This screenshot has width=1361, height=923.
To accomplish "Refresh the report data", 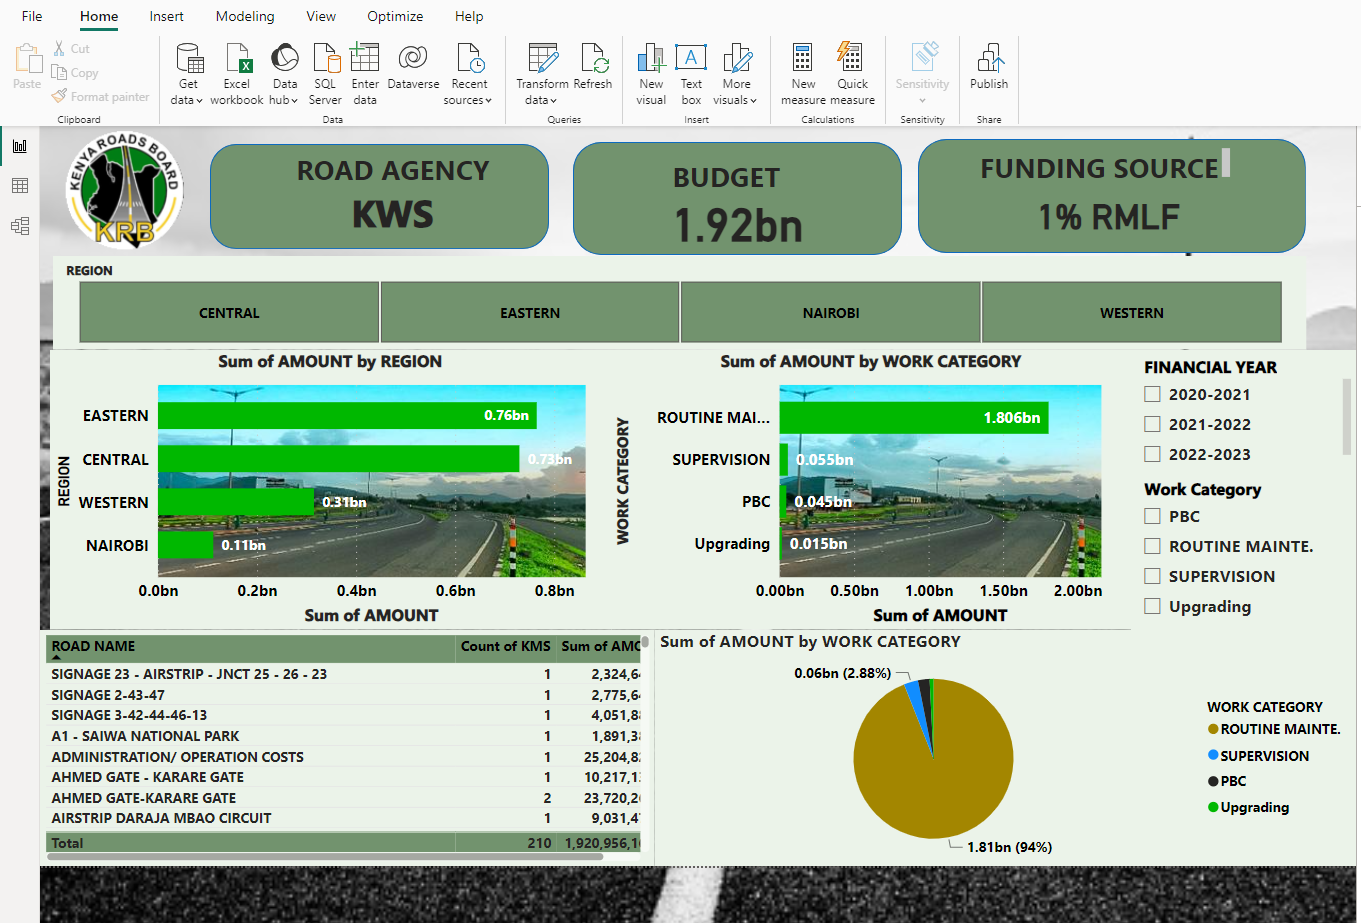I will [593, 60].
